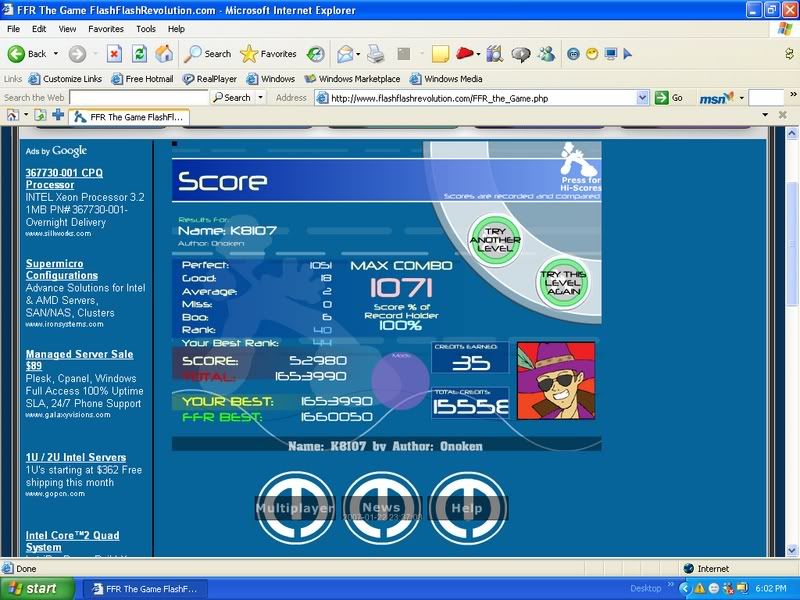Refresh the page with the toolbar icon
This screenshot has width=800, height=600.
pyautogui.click(x=139, y=54)
